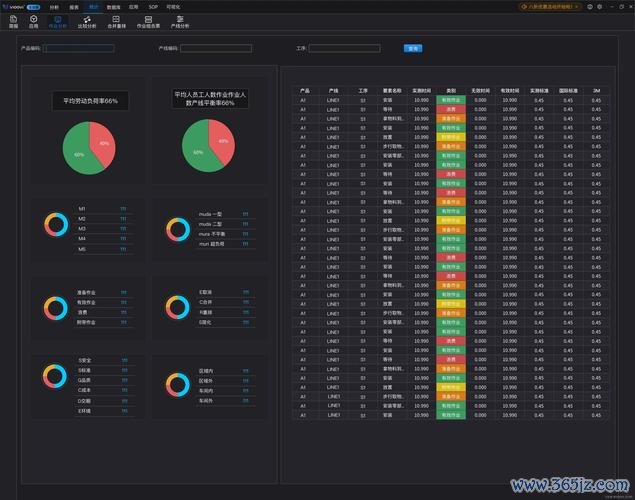
Task: Click the Vioovi logo at top left
Action: click(13, 7)
